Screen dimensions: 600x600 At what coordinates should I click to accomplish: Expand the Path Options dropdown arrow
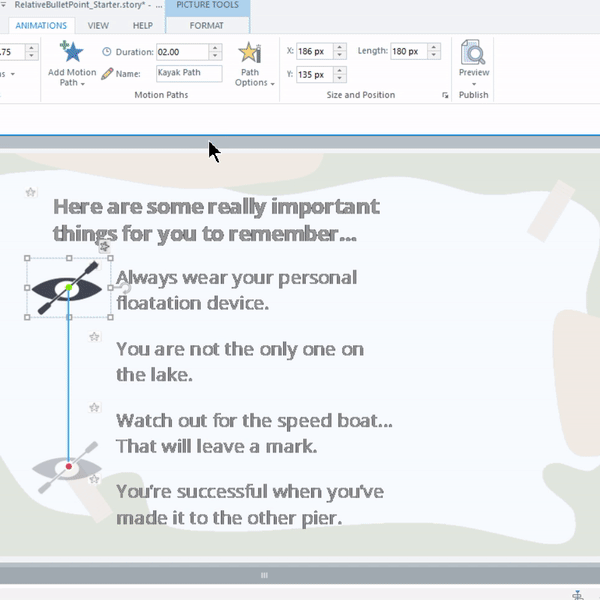tap(272, 84)
